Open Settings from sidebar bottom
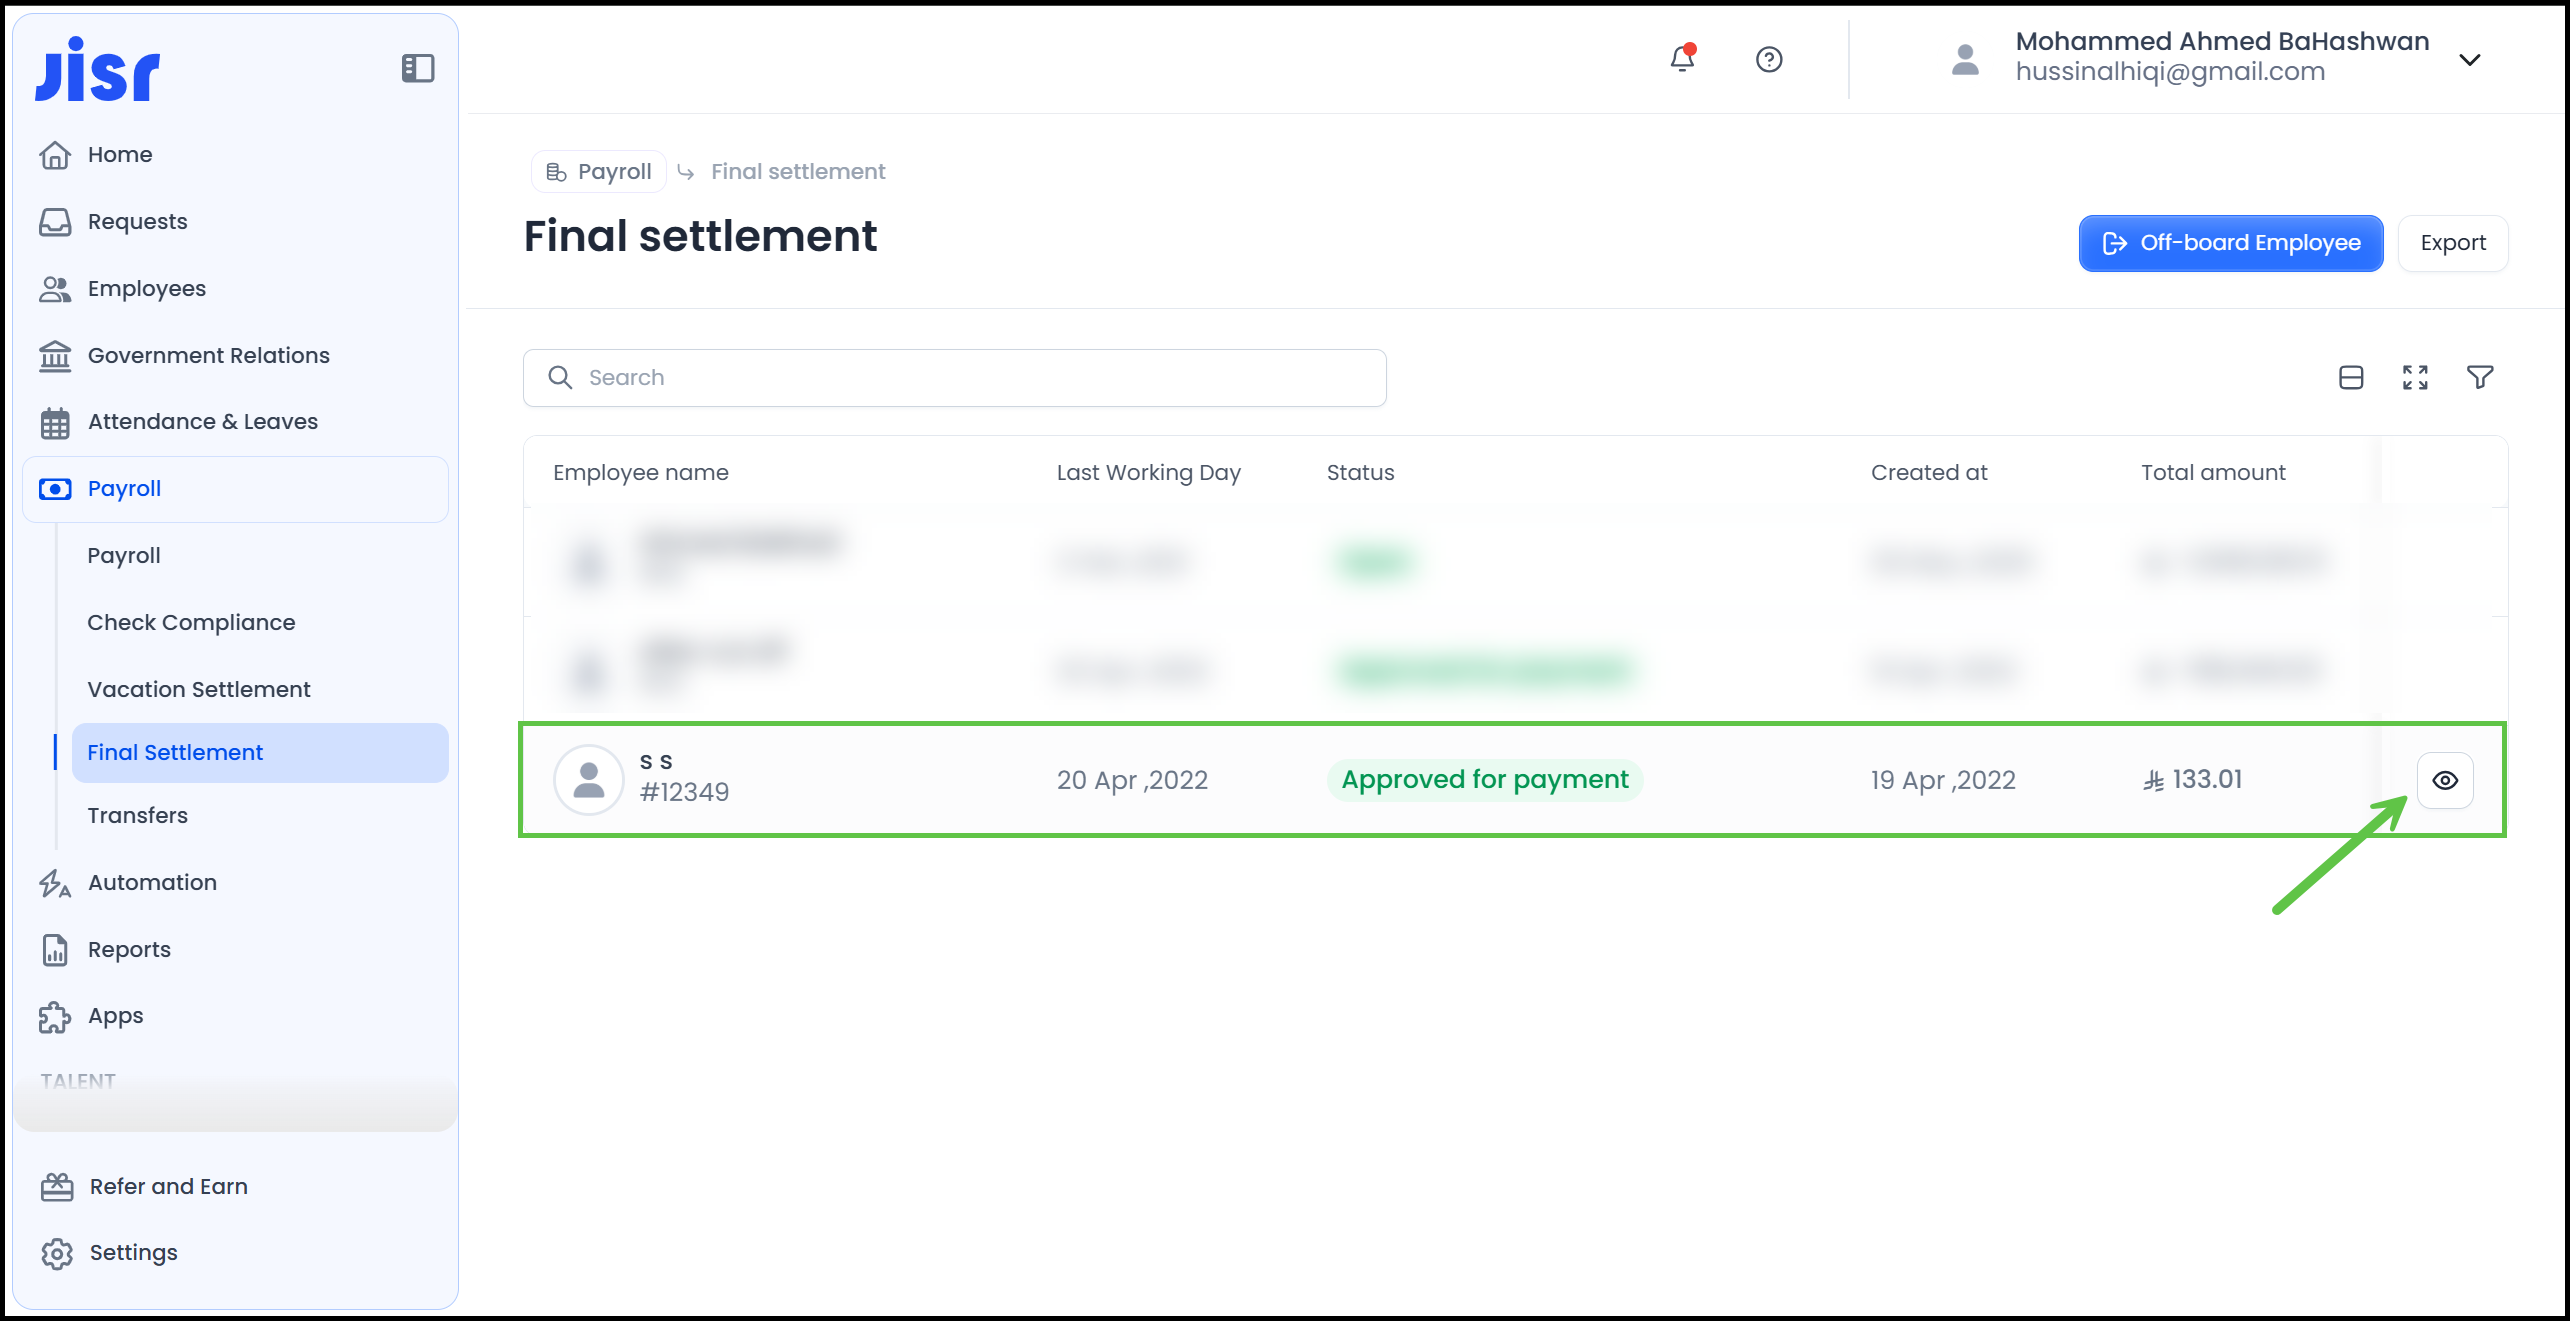Screen dimensions: 2570x1321 tap(133, 1252)
